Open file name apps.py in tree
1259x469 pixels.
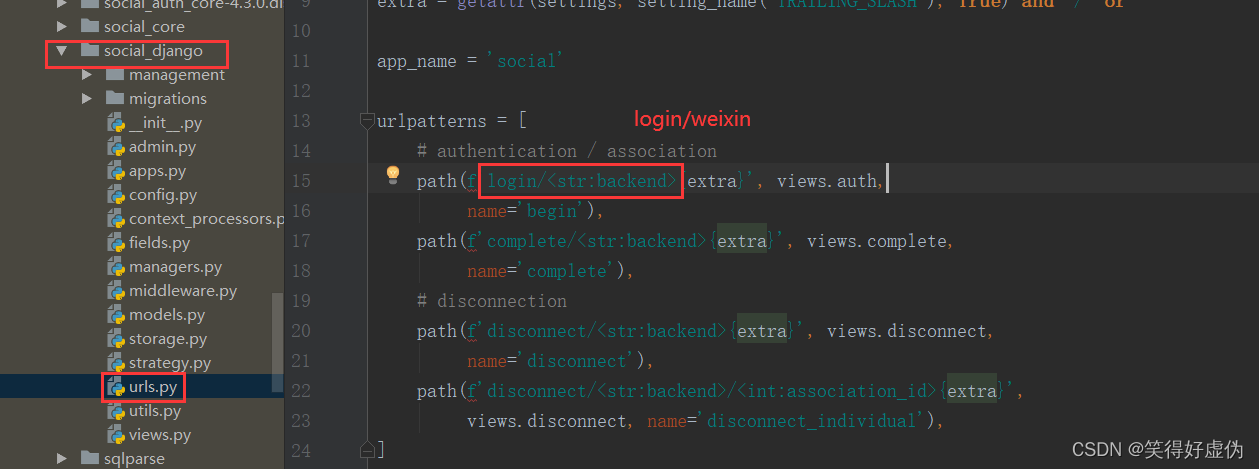coord(158,171)
